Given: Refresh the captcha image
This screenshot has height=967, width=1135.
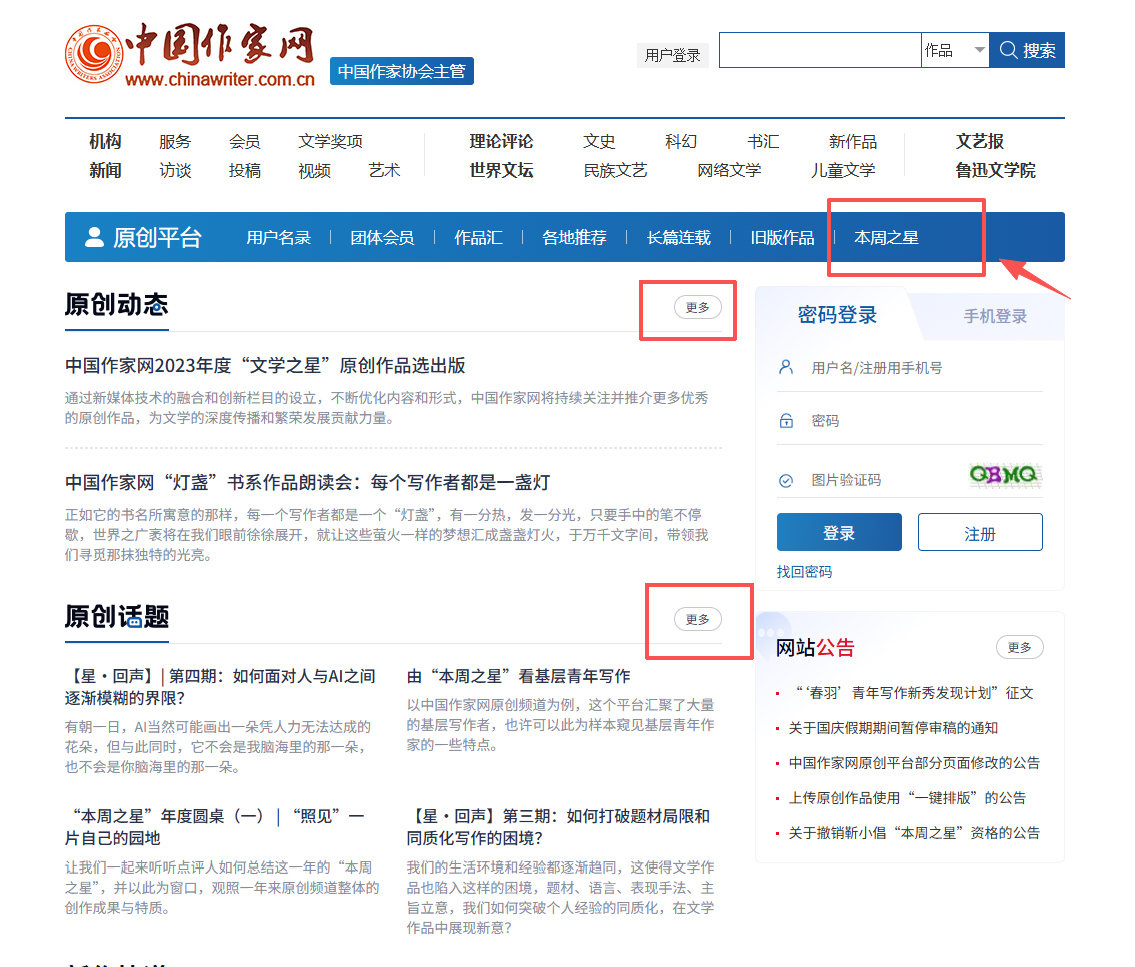Looking at the screenshot, I should point(1005,476).
